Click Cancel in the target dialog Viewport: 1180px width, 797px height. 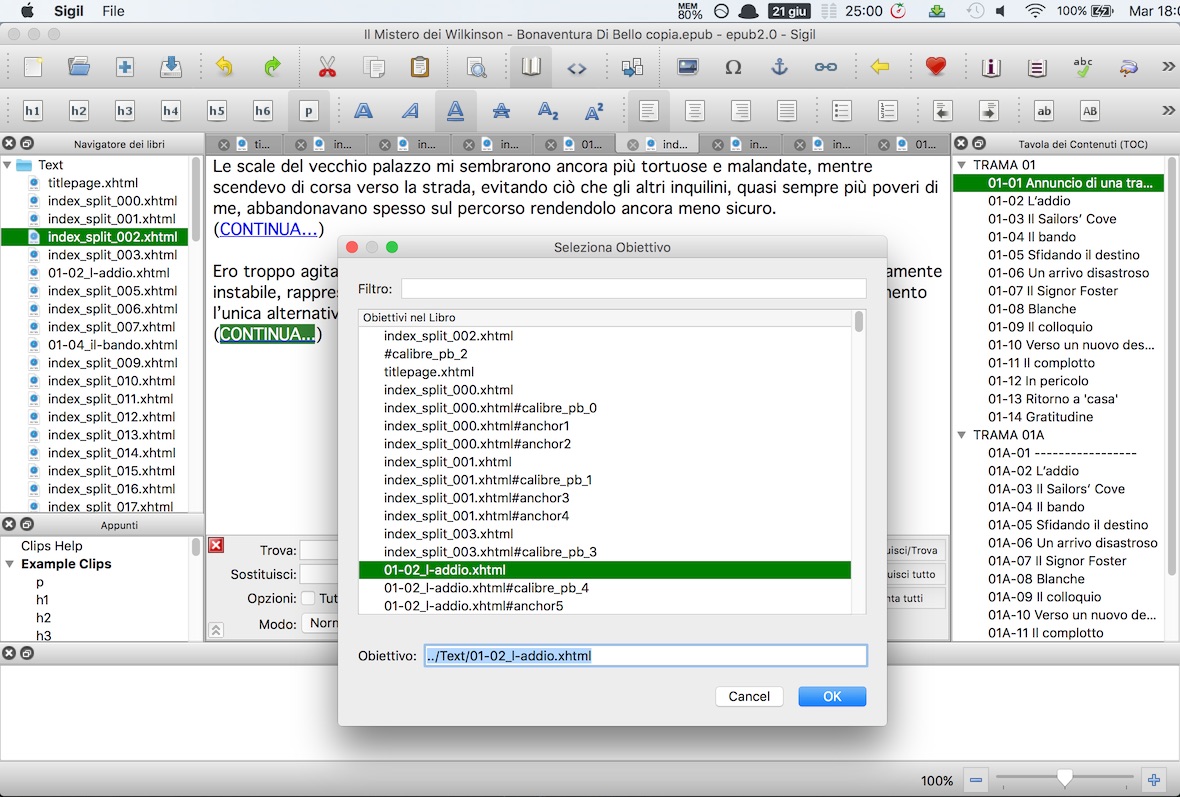click(x=749, y=696)
